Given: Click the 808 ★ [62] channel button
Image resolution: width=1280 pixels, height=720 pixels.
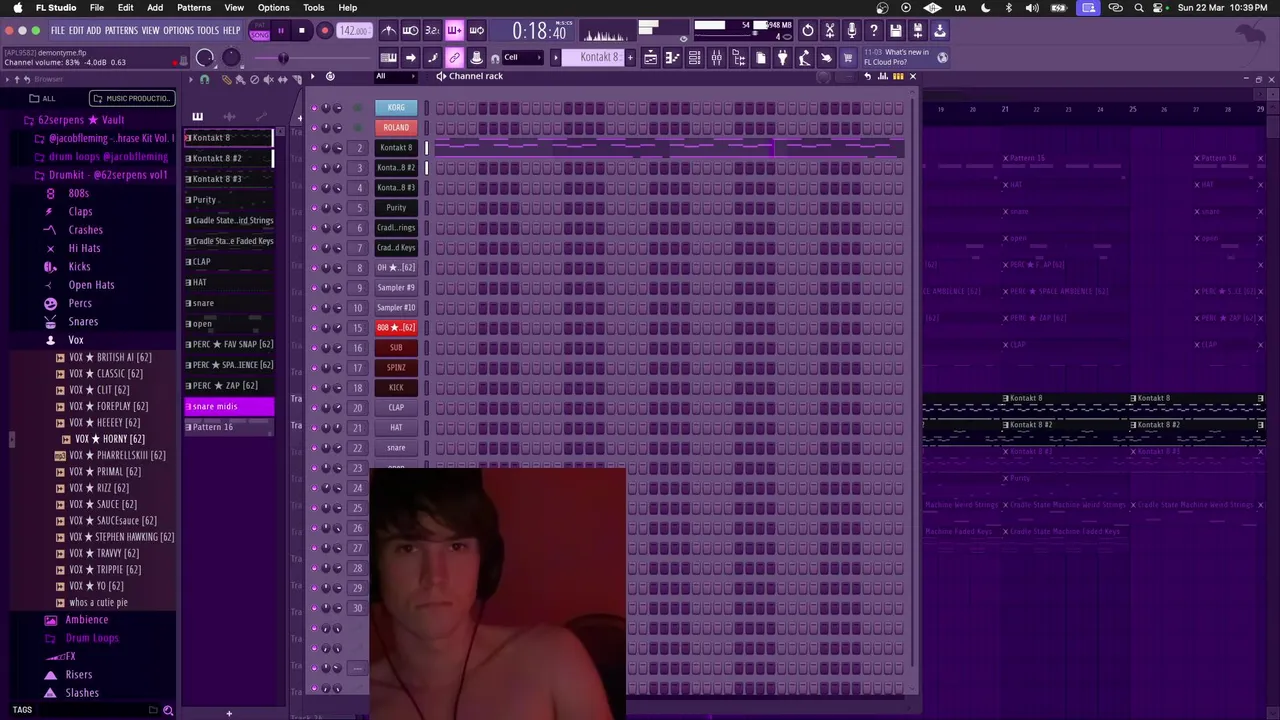Looking at the screenshot, I should click(x=396, y=327).
